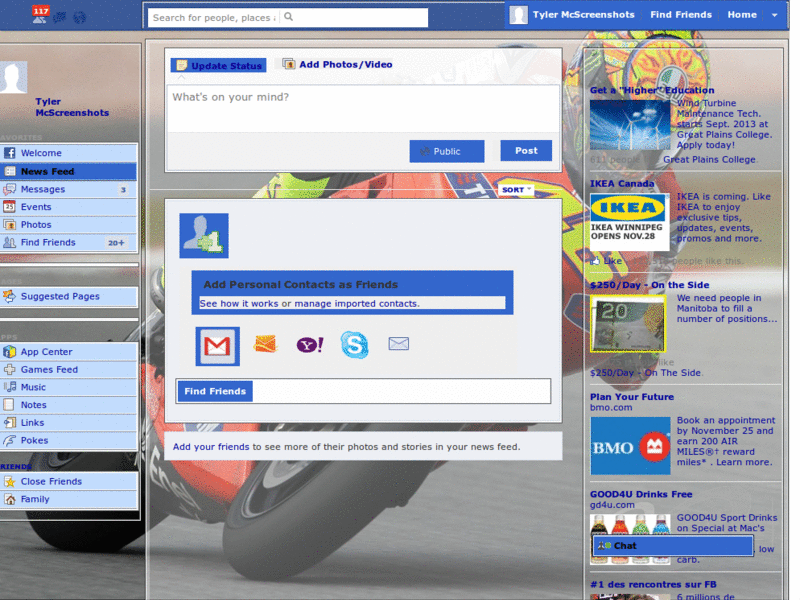Like the IKEA Canada ad

point(607,261)
